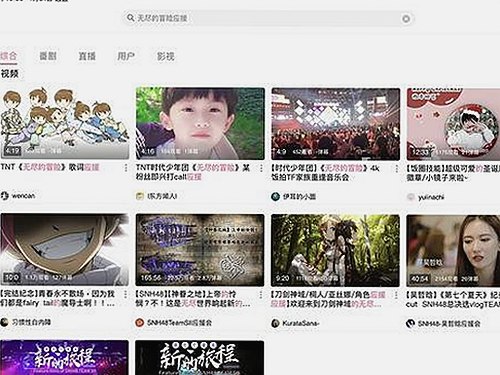This screenshot has height=375, width=500.
Task: Click uploader name SNH48TeamSII应援会
Action: tap(179, 323)
